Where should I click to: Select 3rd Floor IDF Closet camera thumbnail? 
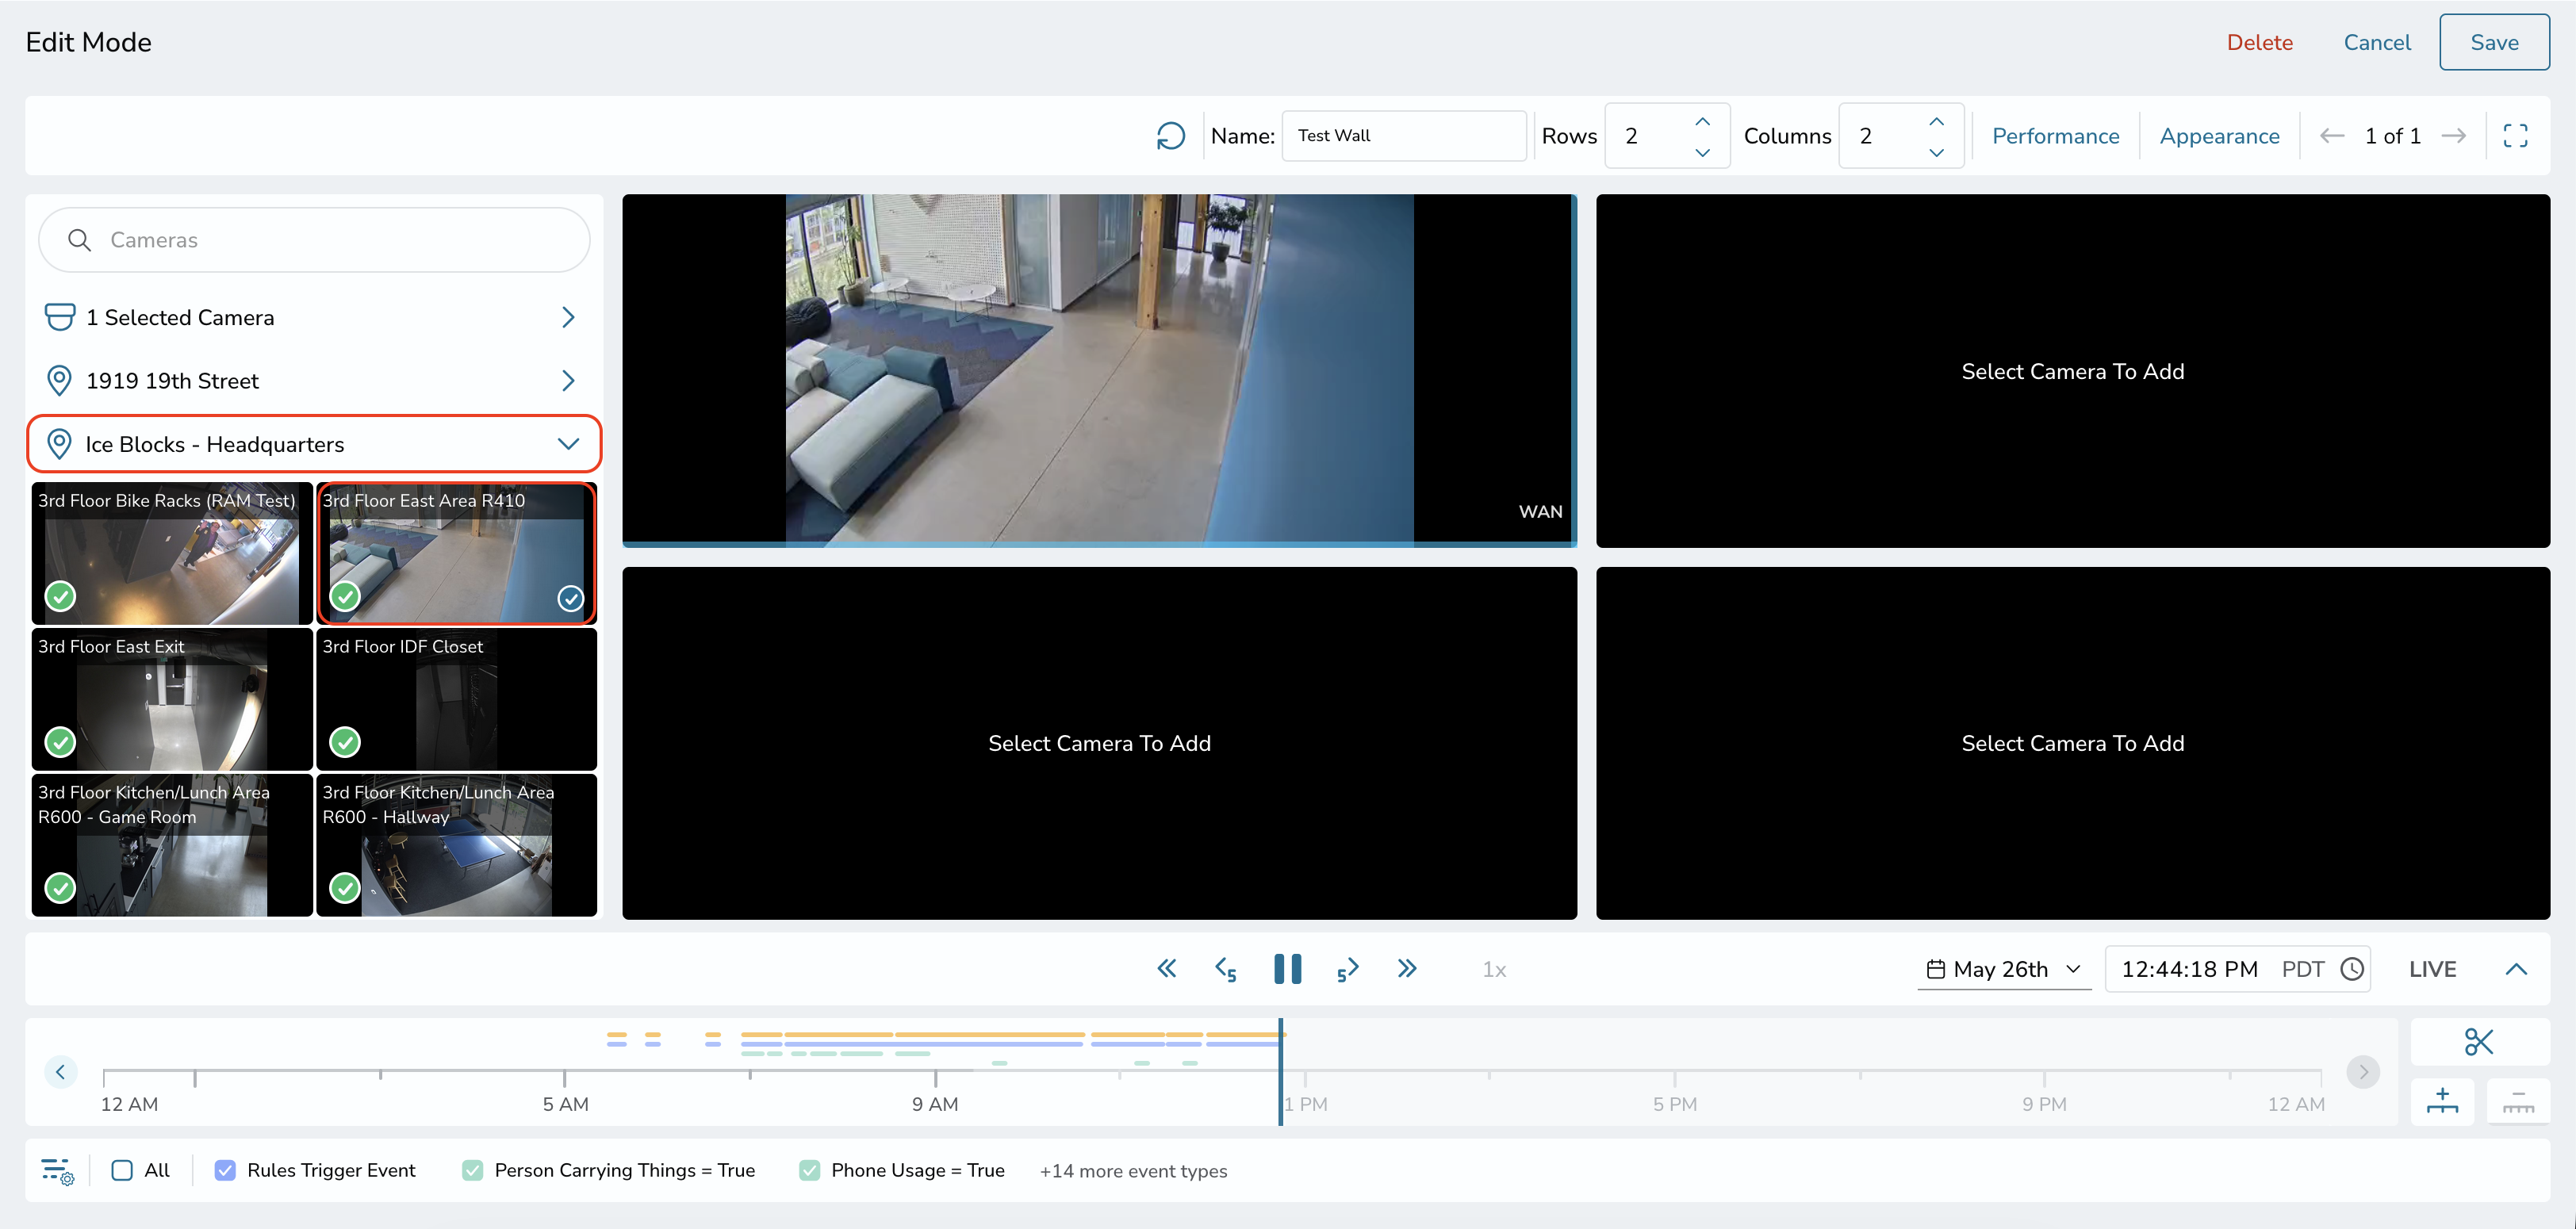tap(457, 699)
